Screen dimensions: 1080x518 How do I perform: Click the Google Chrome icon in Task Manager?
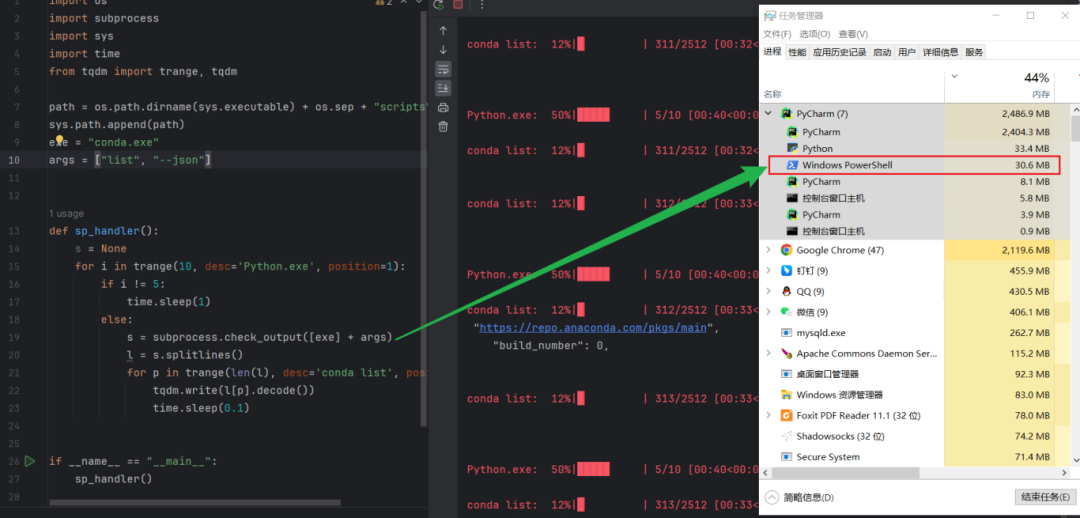coord(786,250)
